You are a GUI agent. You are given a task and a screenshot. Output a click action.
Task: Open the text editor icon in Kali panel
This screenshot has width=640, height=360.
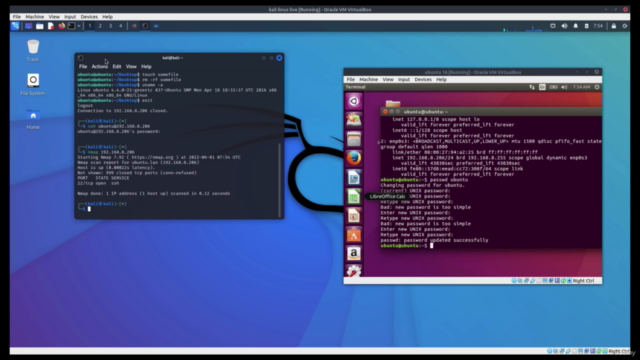point(51,26)
